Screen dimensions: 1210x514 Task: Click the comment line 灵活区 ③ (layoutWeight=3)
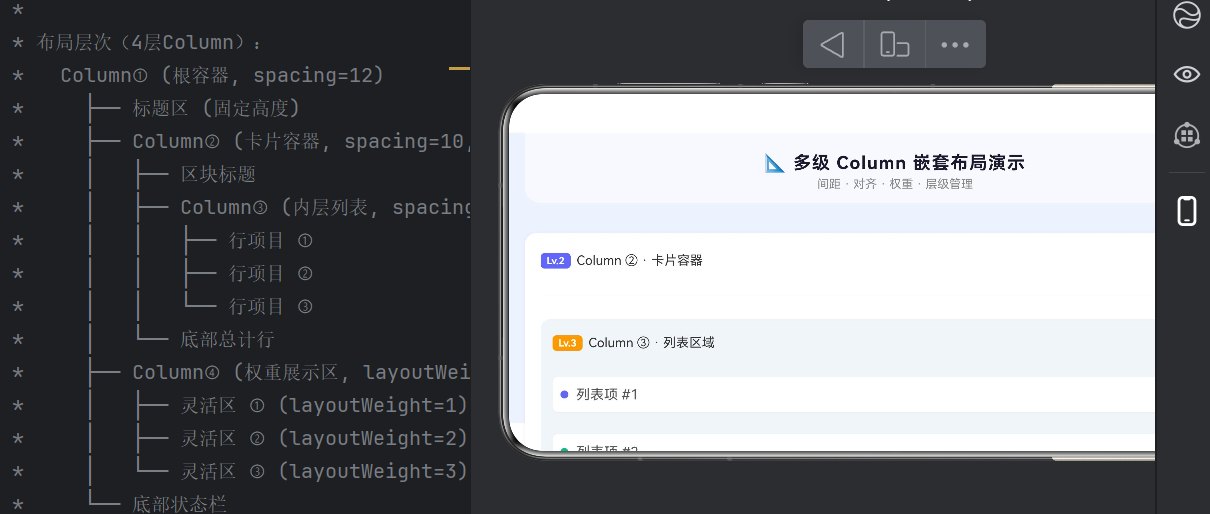(324, 472)
